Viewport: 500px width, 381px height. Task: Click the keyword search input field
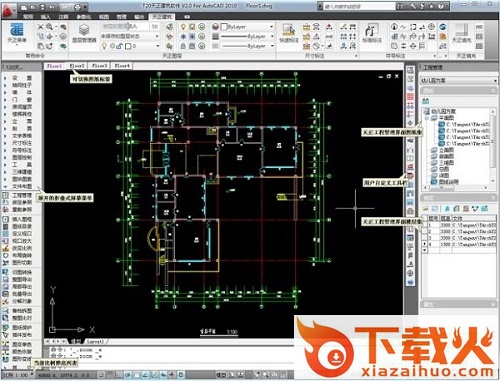coord(359,6)
